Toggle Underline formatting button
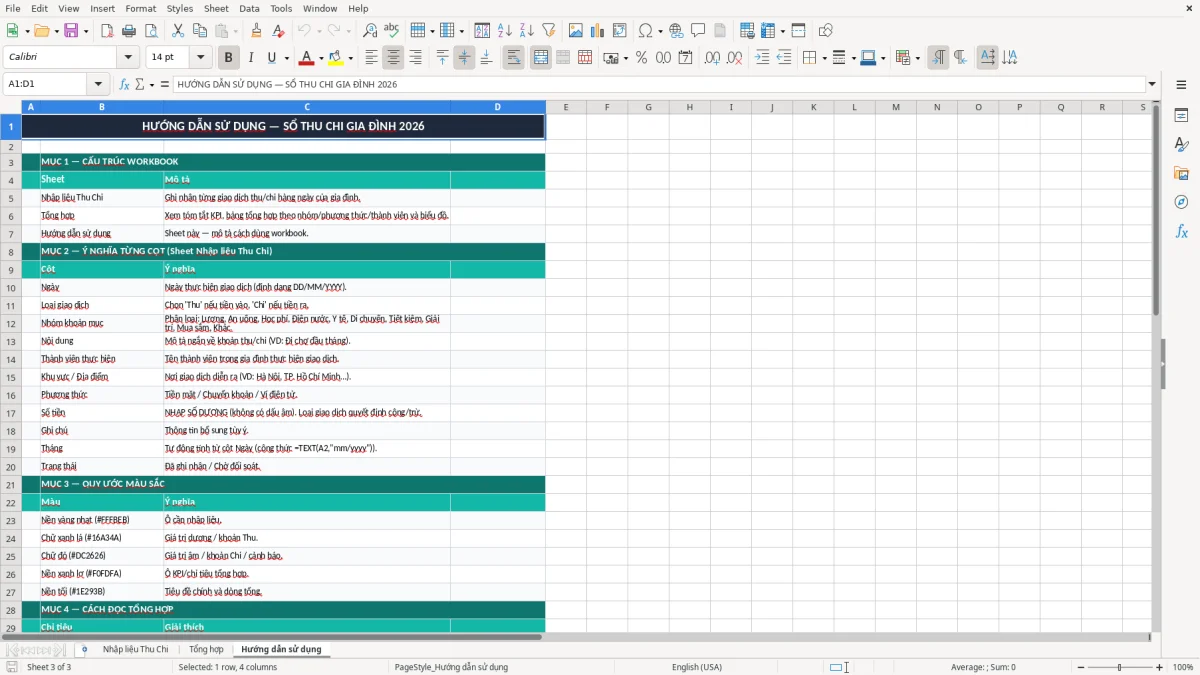This screenshot has width=1200, height=675. point(271,58)
